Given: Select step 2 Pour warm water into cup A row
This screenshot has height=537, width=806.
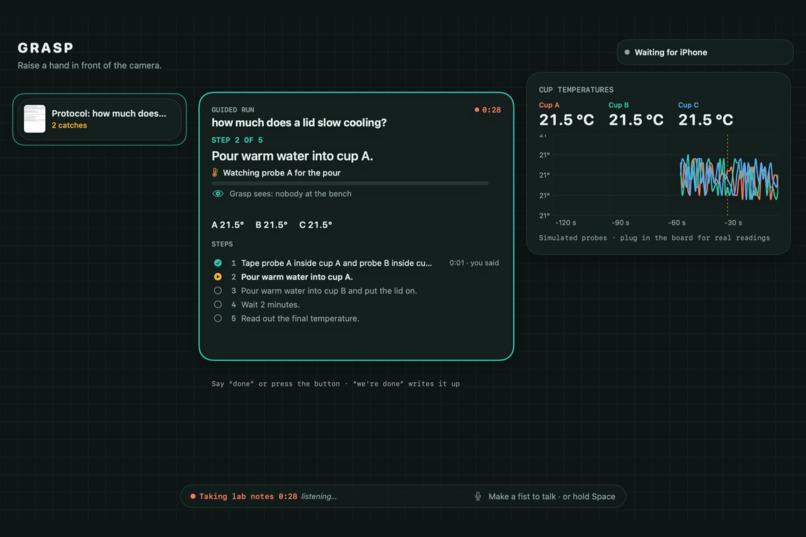Looking at the screenshot, I should tap(356, 277).
